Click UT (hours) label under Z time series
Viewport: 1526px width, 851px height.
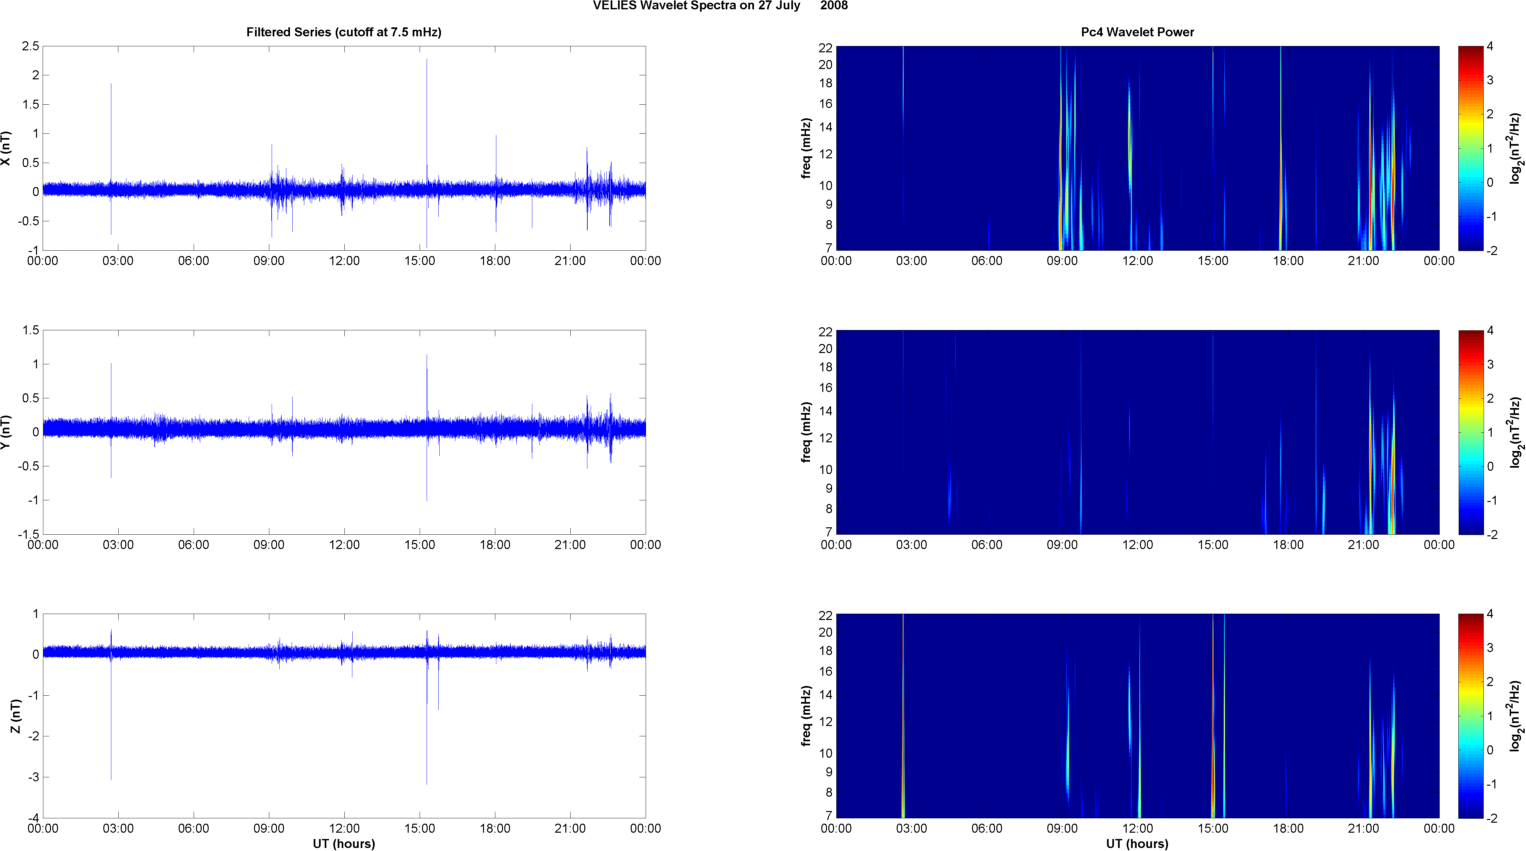[x=343, y=844]
